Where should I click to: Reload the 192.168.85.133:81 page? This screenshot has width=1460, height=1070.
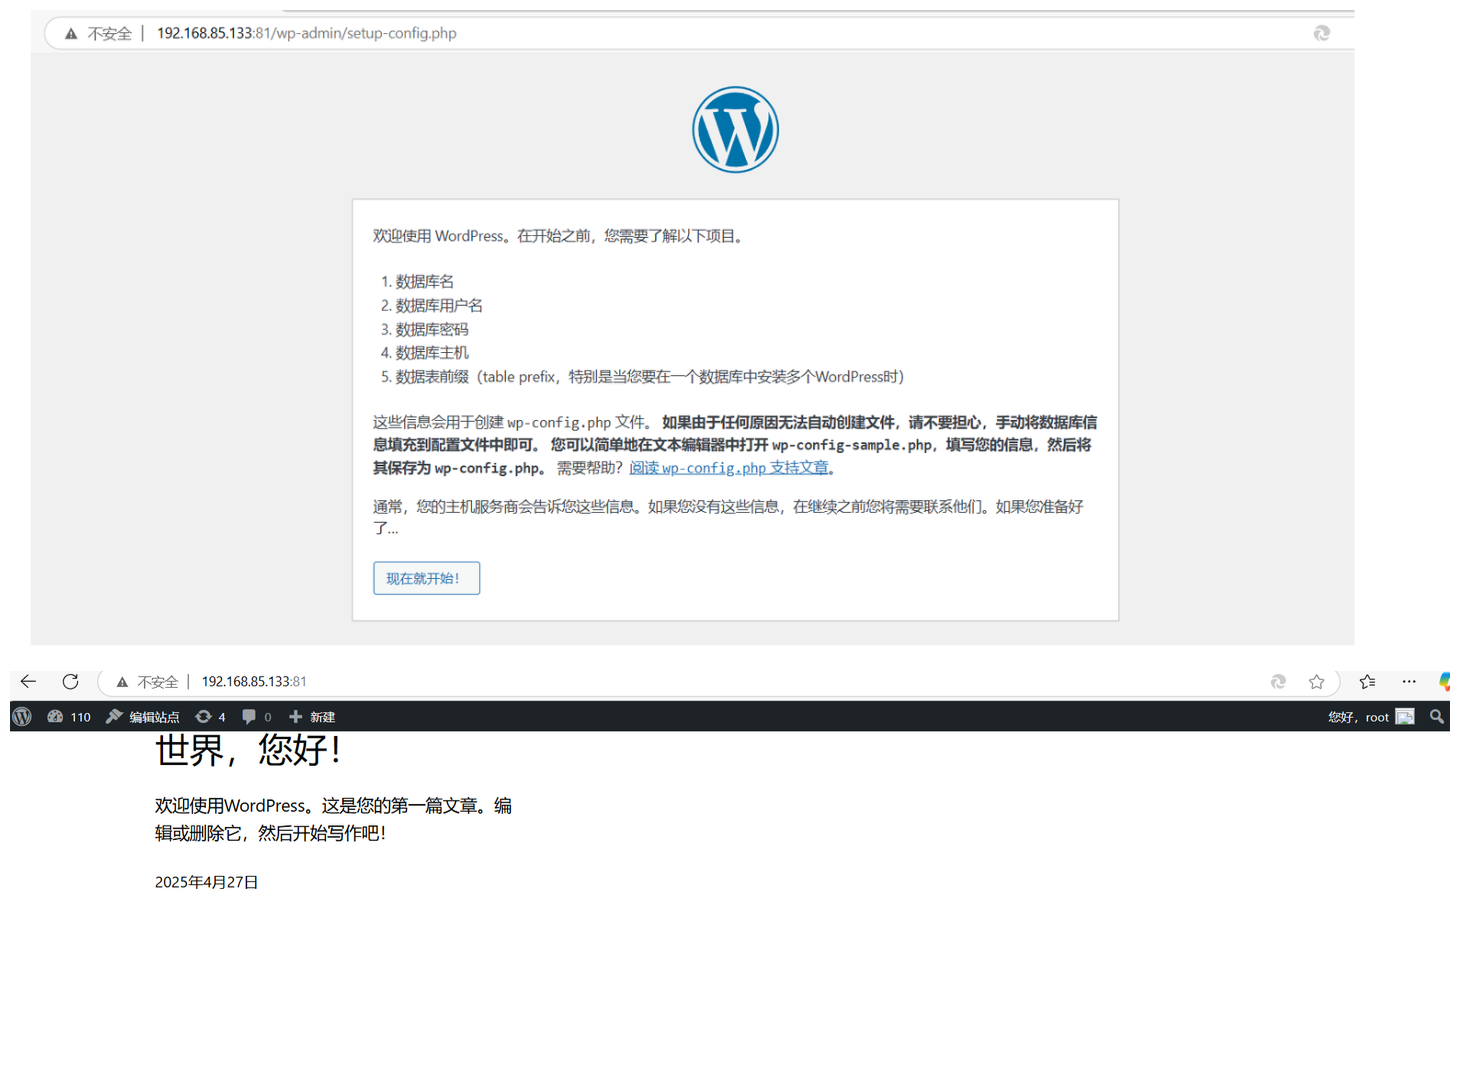[70, 682]
